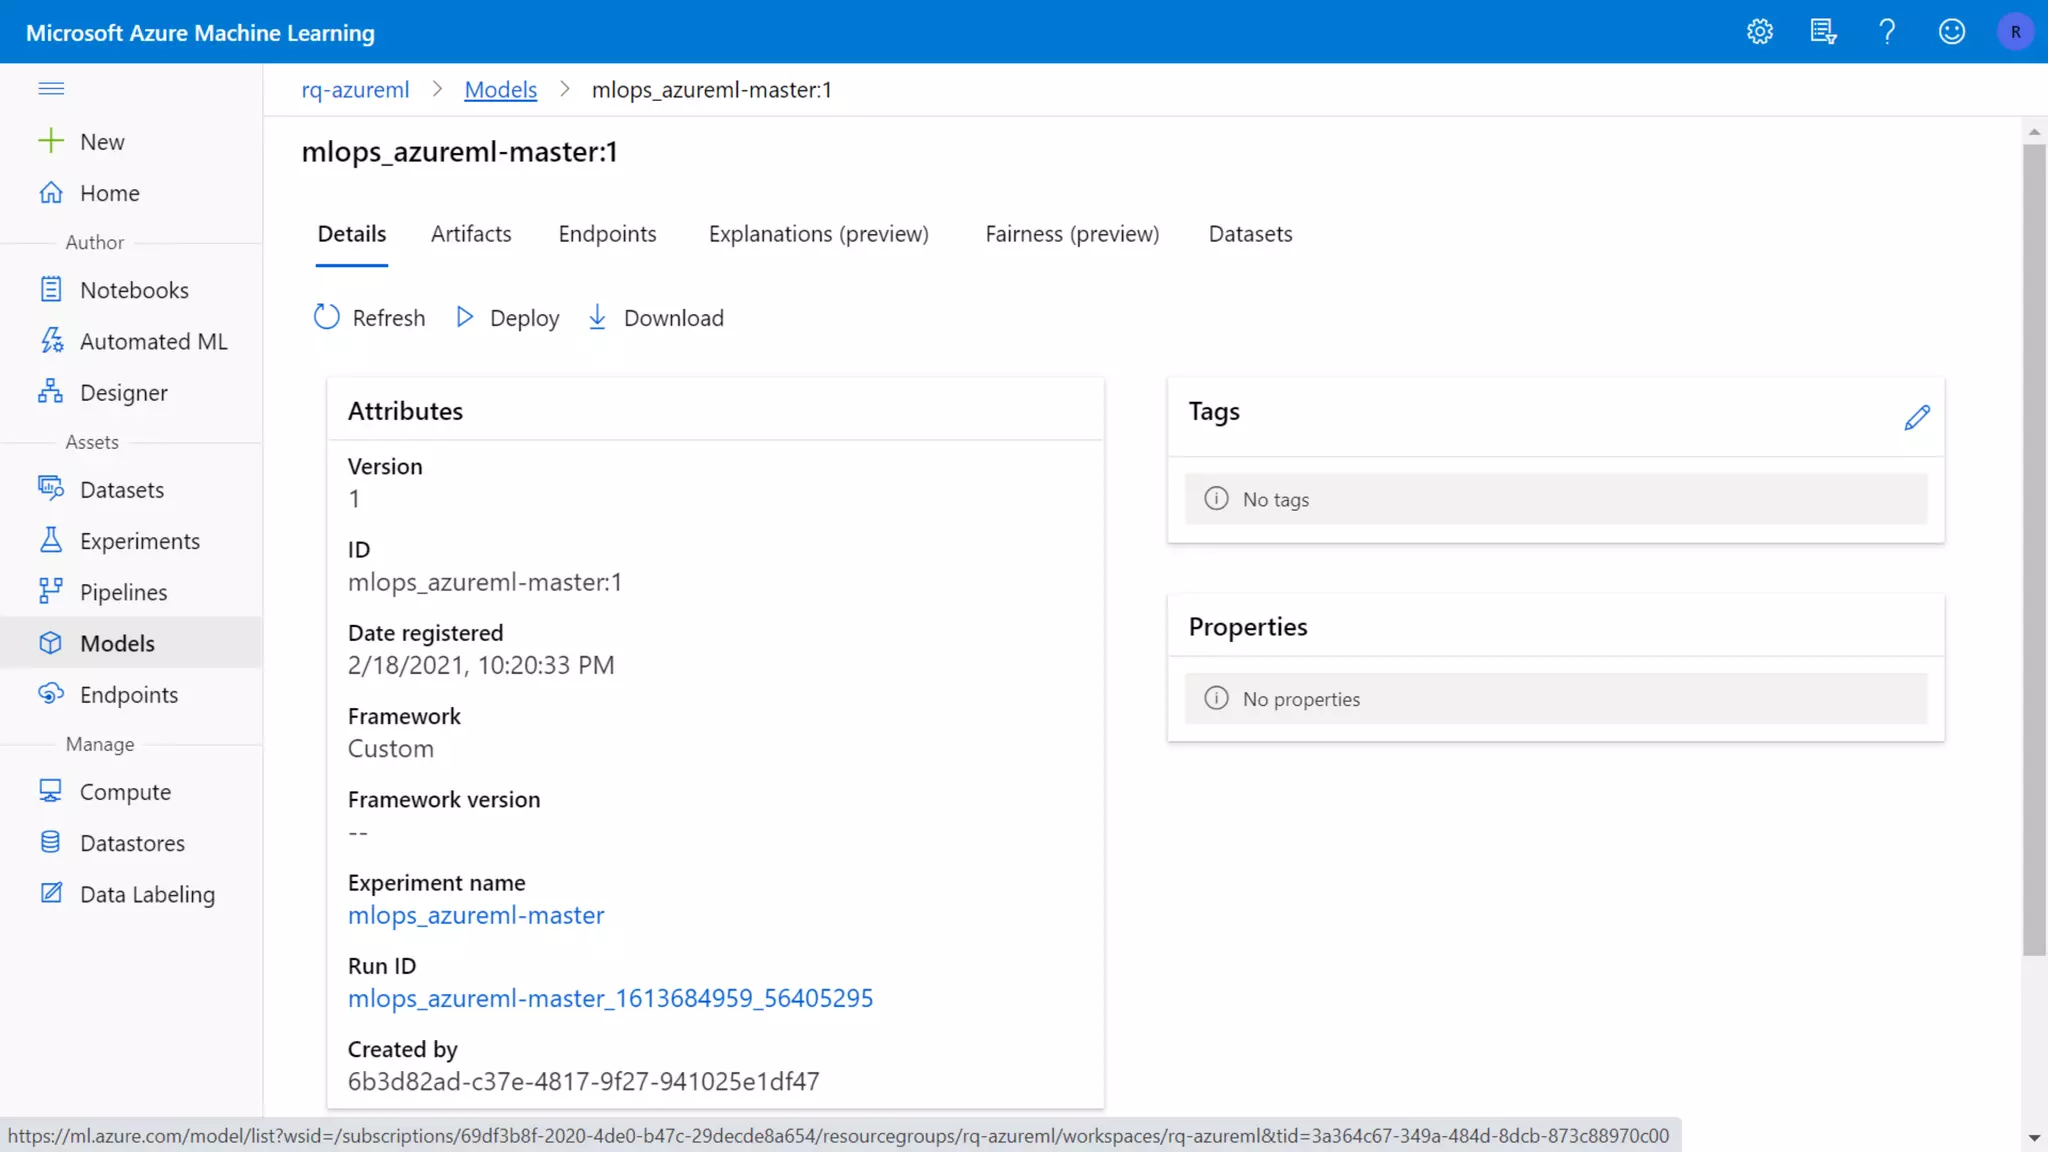Click the Refresh icon button

point(327,318)
